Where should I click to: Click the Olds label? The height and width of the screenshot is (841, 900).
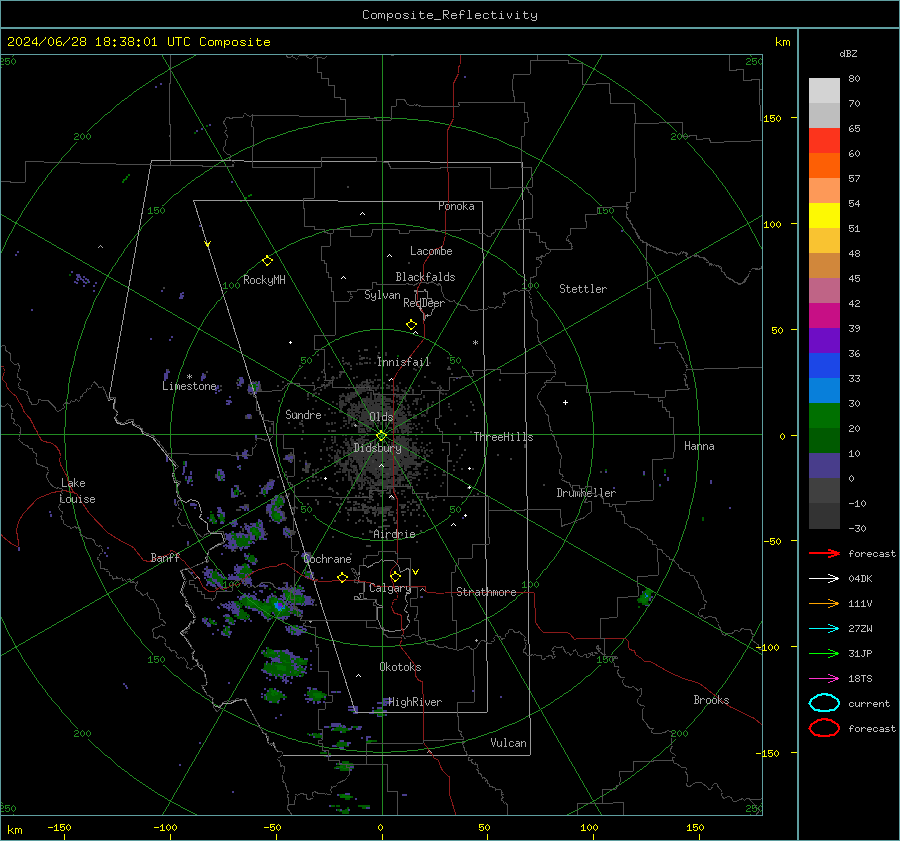(x=381, y=417)
